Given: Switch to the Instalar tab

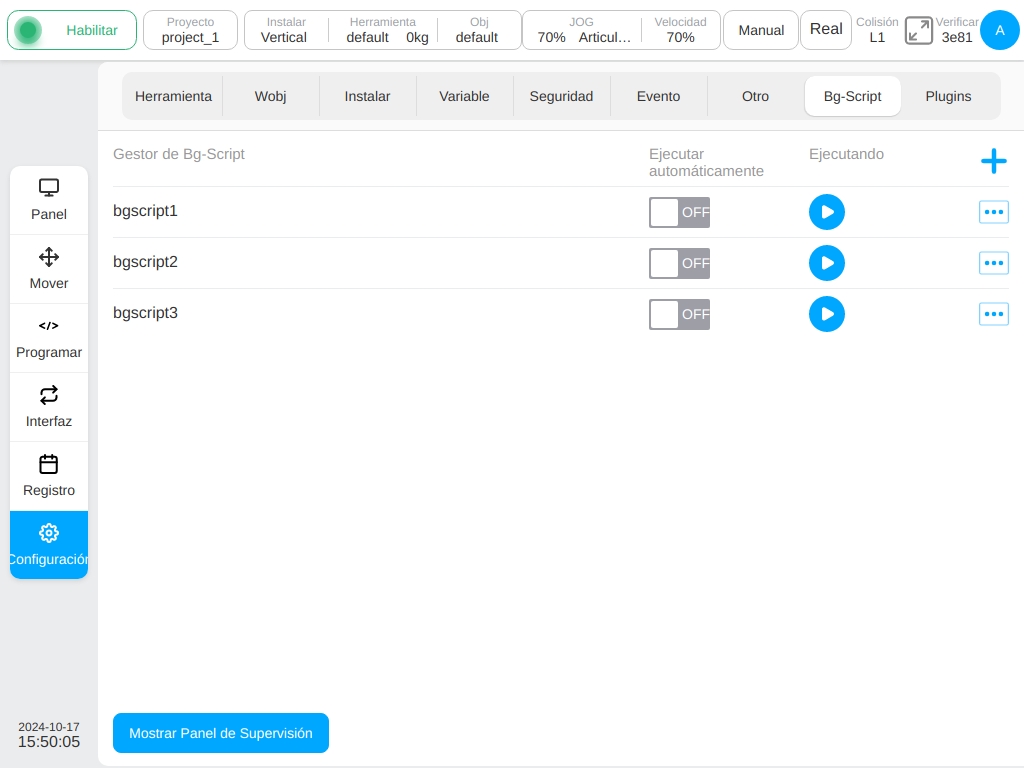Looking at the screenshot, I should click(367, 96).
